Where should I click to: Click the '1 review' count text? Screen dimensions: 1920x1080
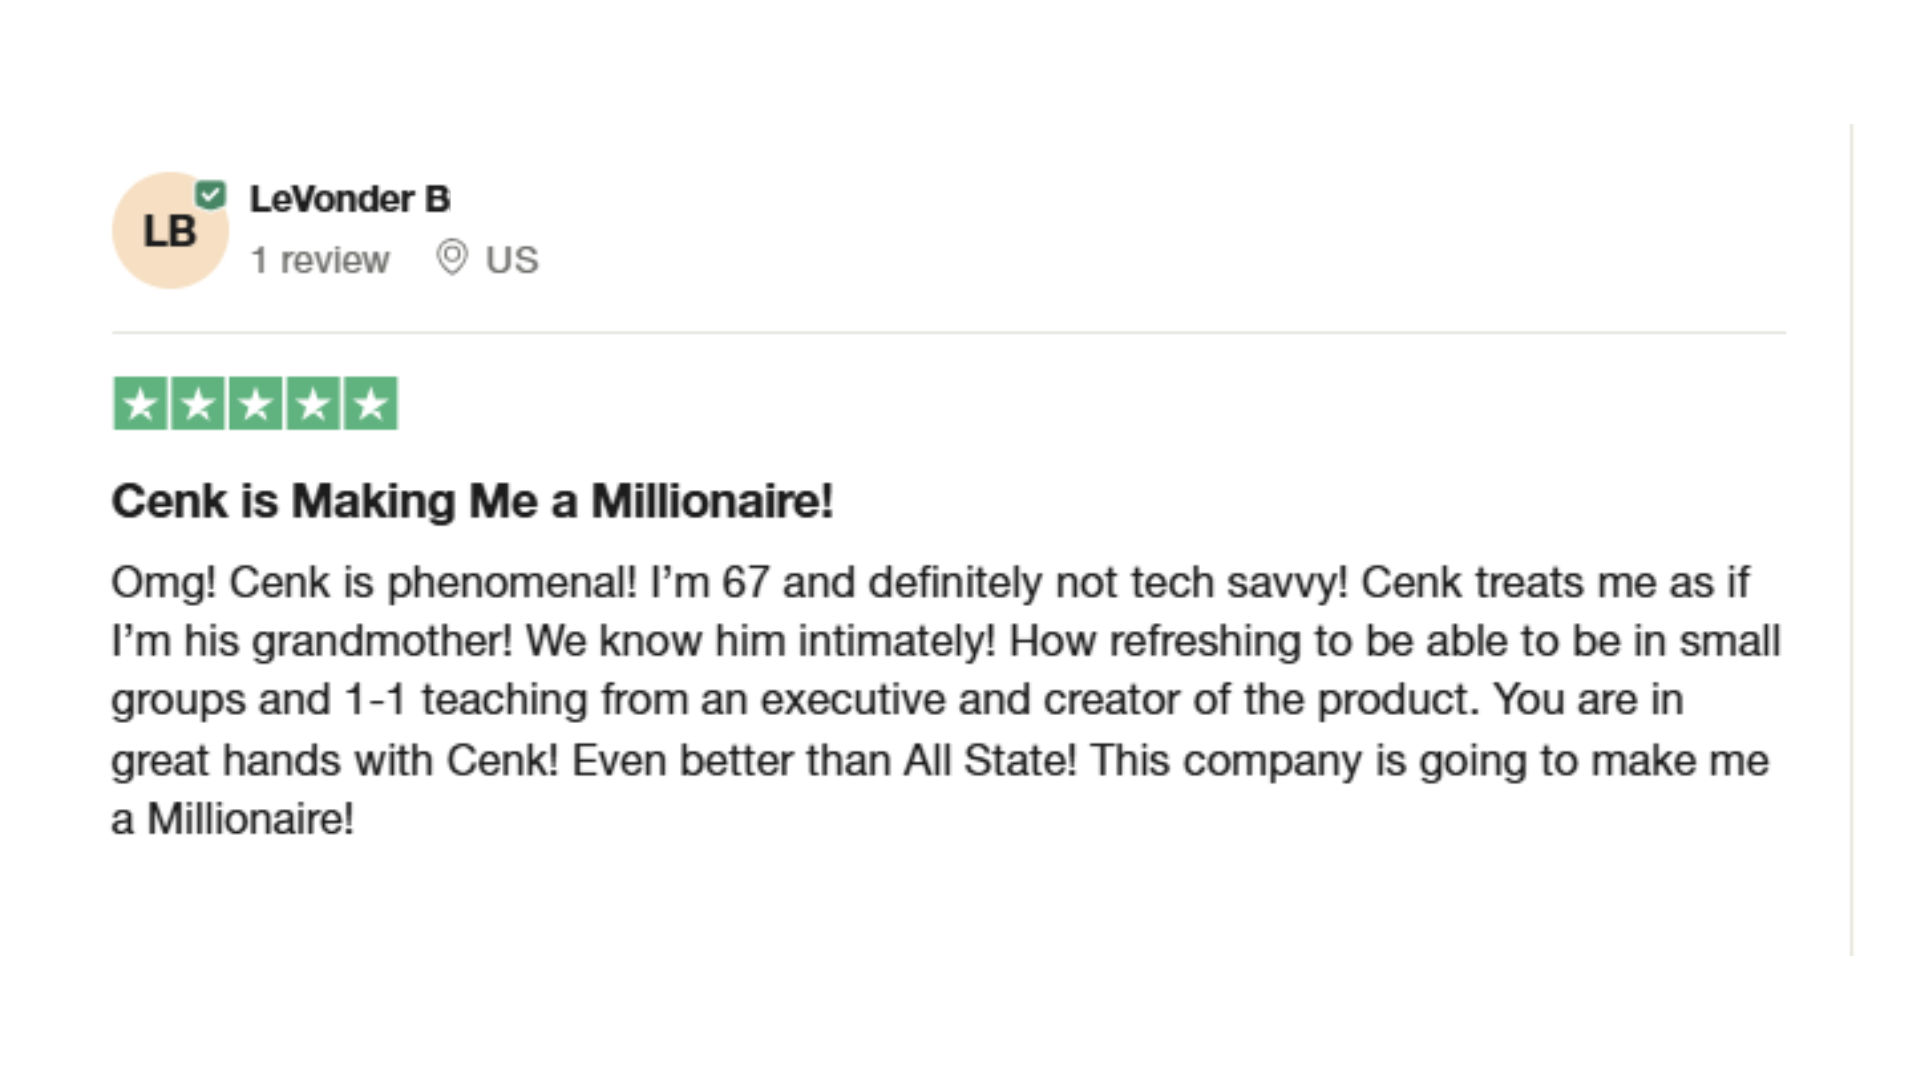click(319, 260)
